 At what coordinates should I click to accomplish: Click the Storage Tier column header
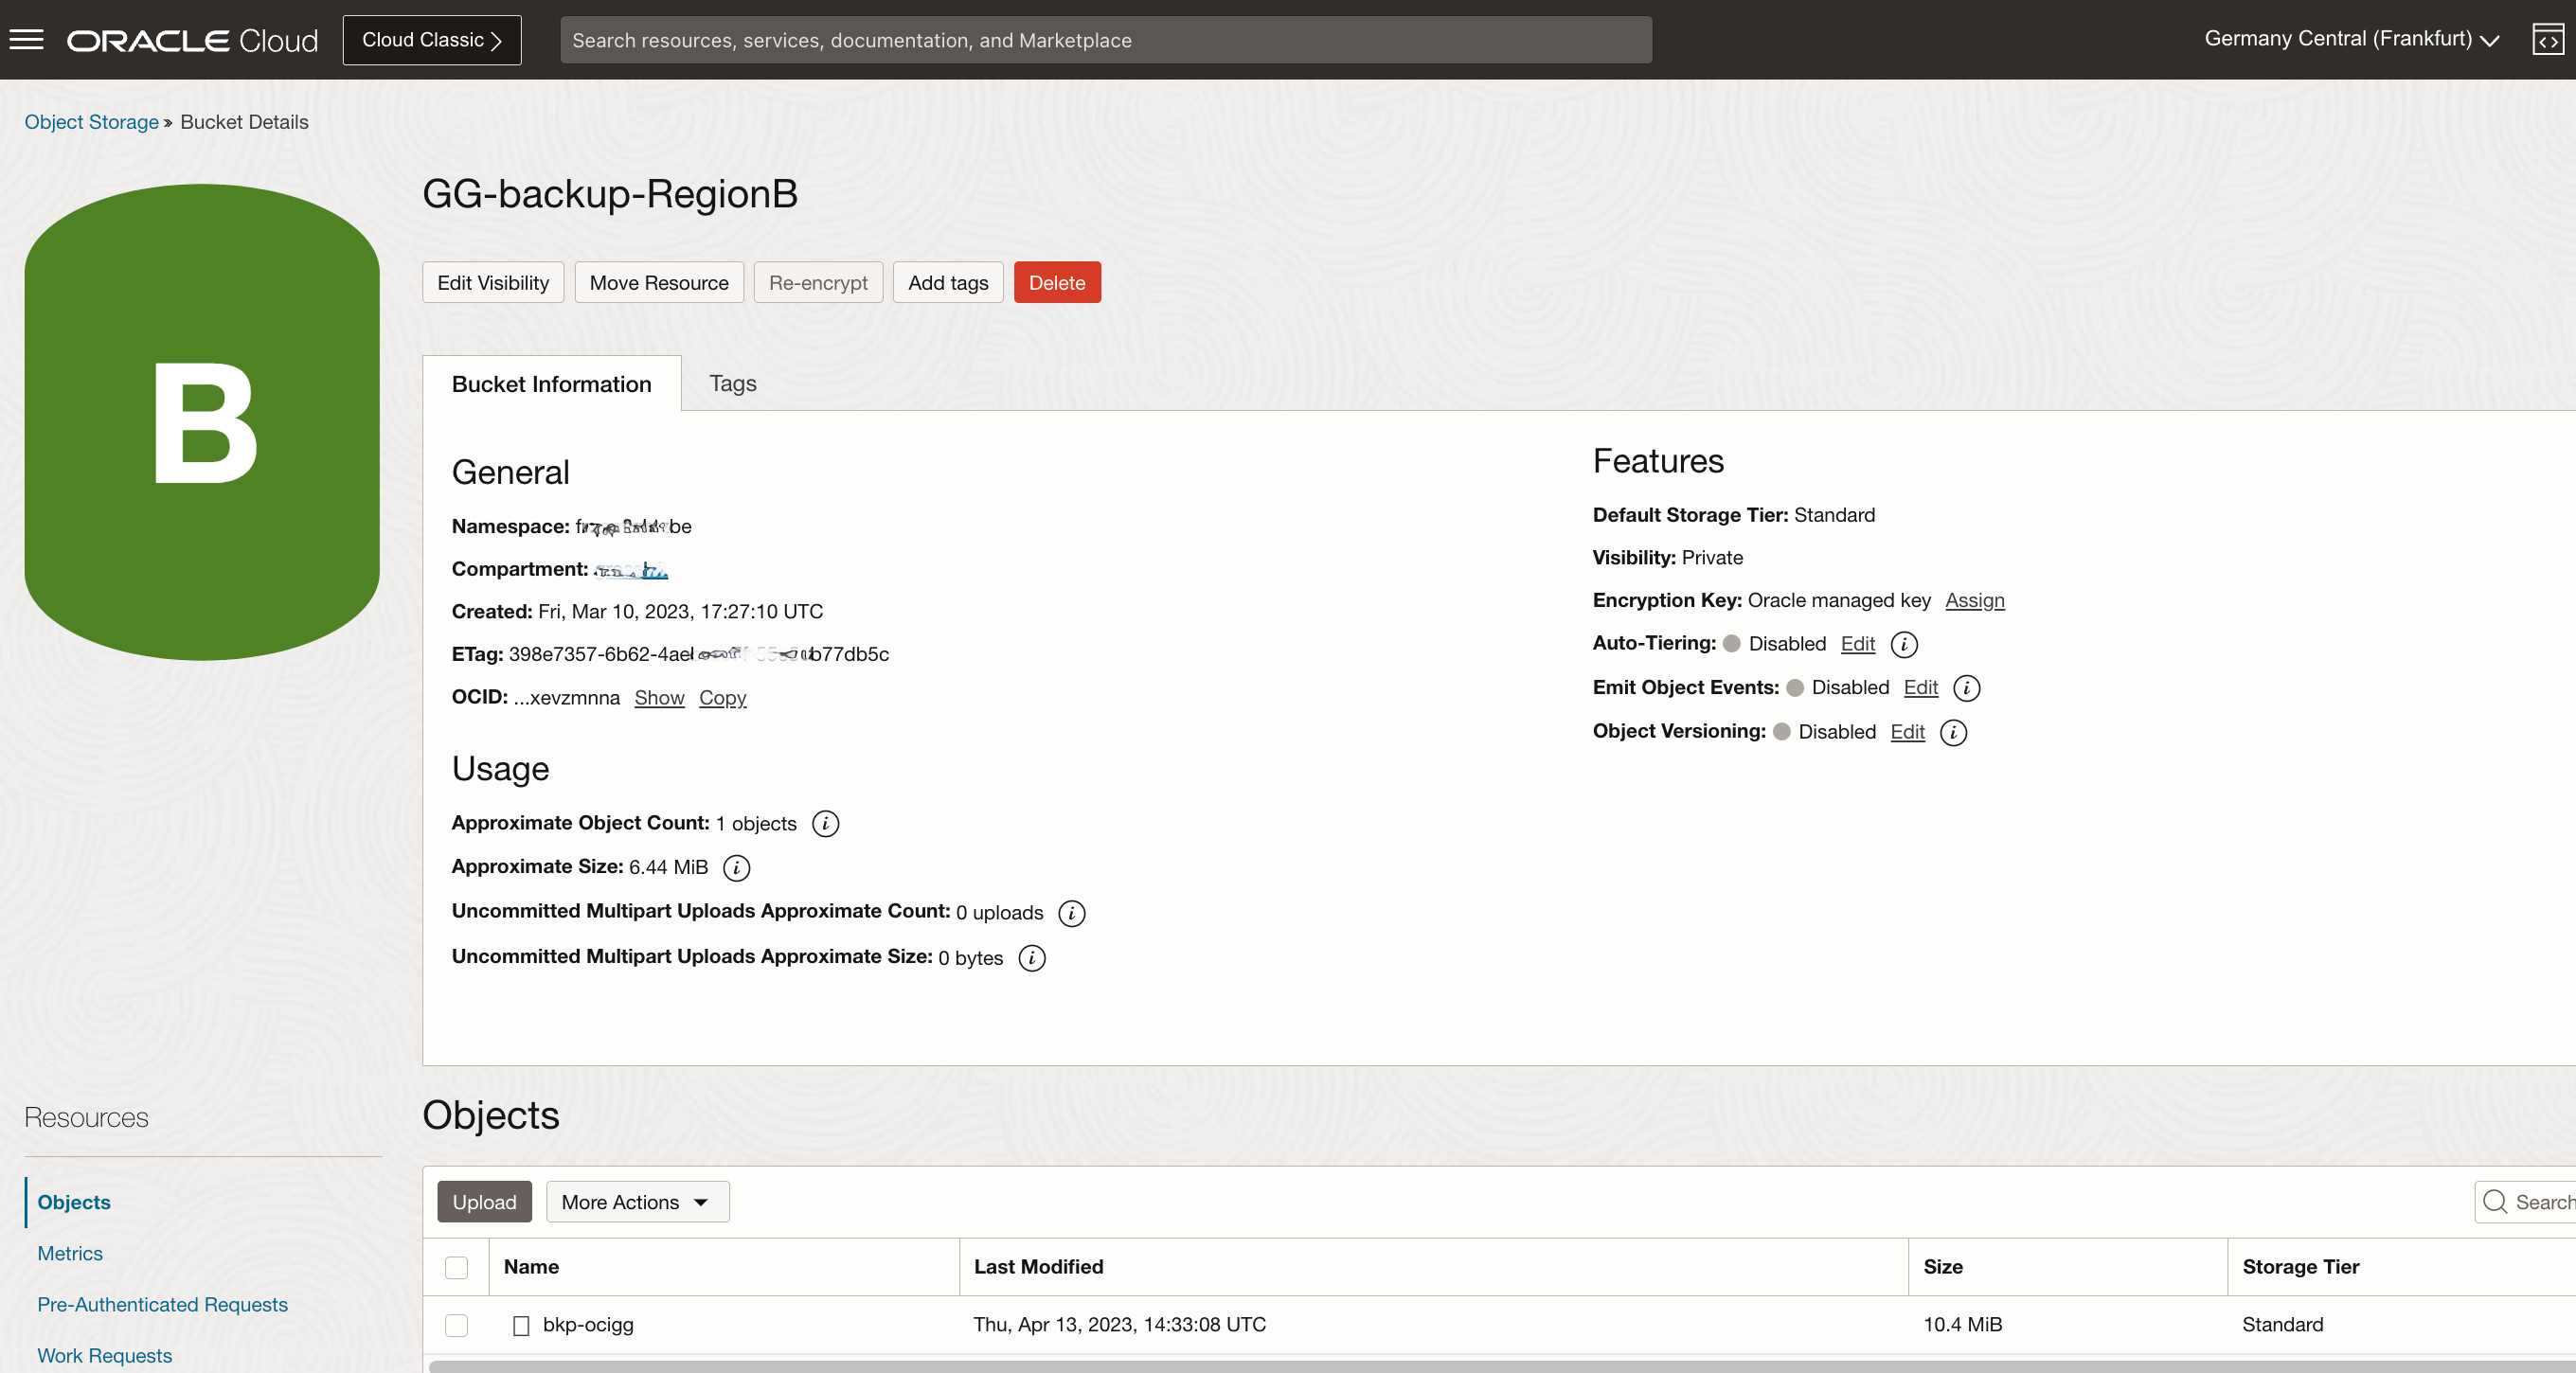tap(2300, 1267)
